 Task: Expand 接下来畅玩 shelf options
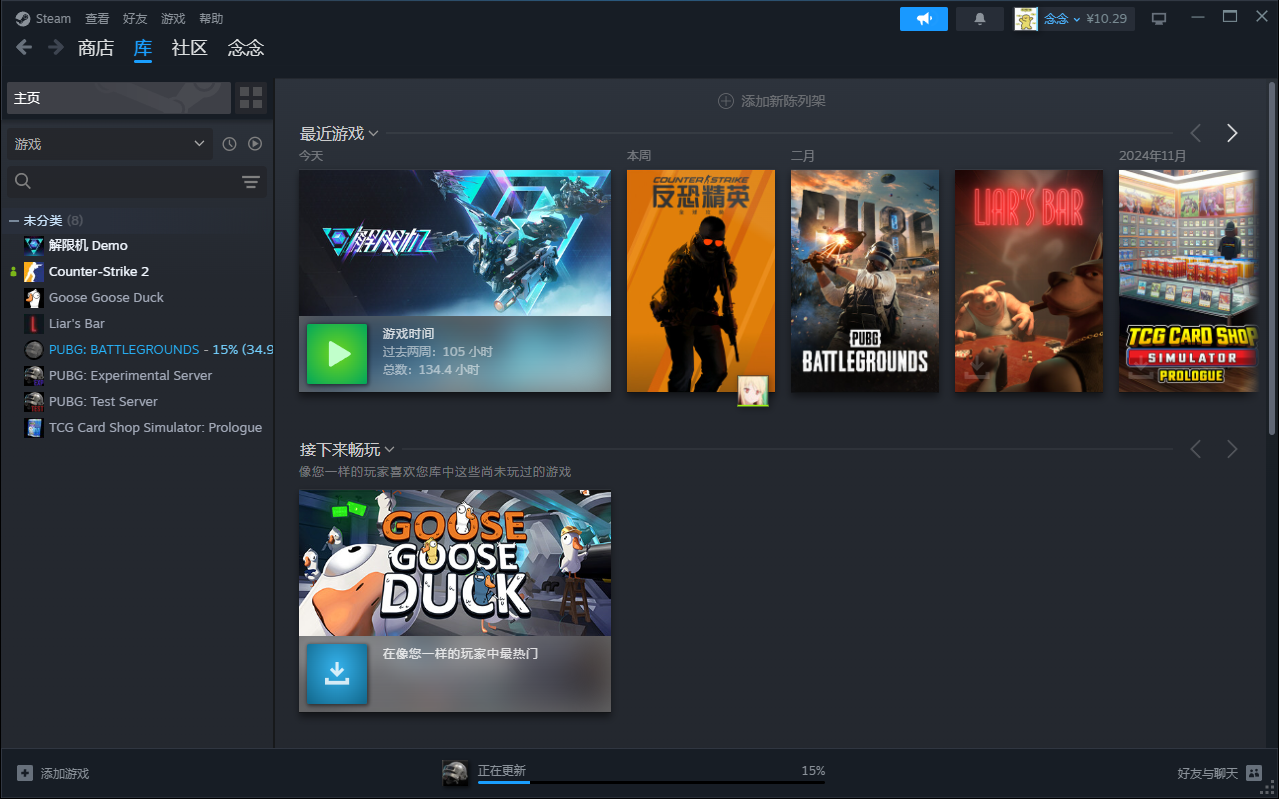[x=389, y=450]
